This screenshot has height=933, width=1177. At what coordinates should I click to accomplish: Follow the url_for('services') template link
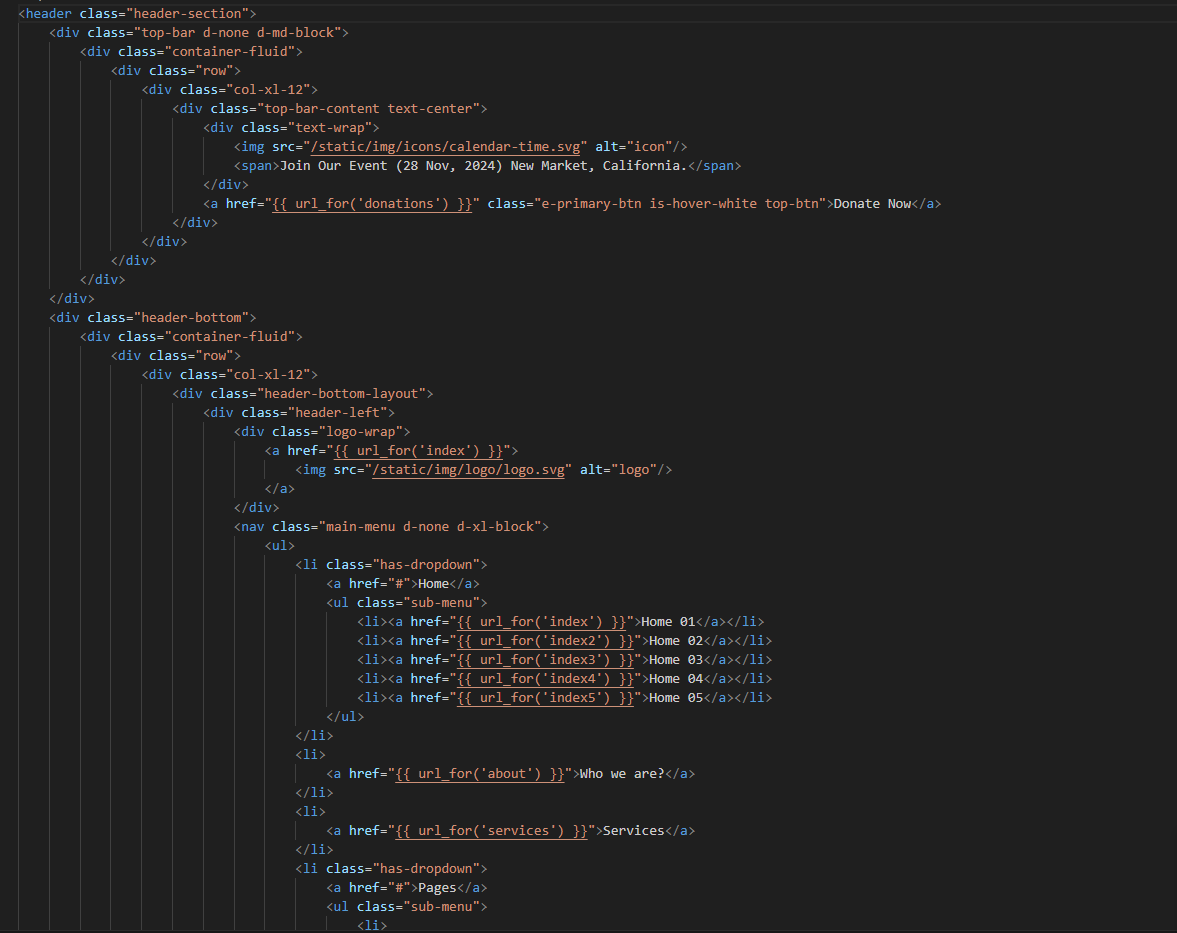tap(490, 830)
